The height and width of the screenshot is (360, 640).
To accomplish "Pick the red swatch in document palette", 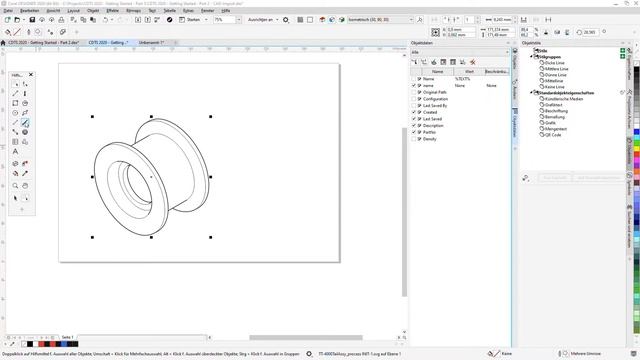I will pyautogui.click(x=41, y=344).
